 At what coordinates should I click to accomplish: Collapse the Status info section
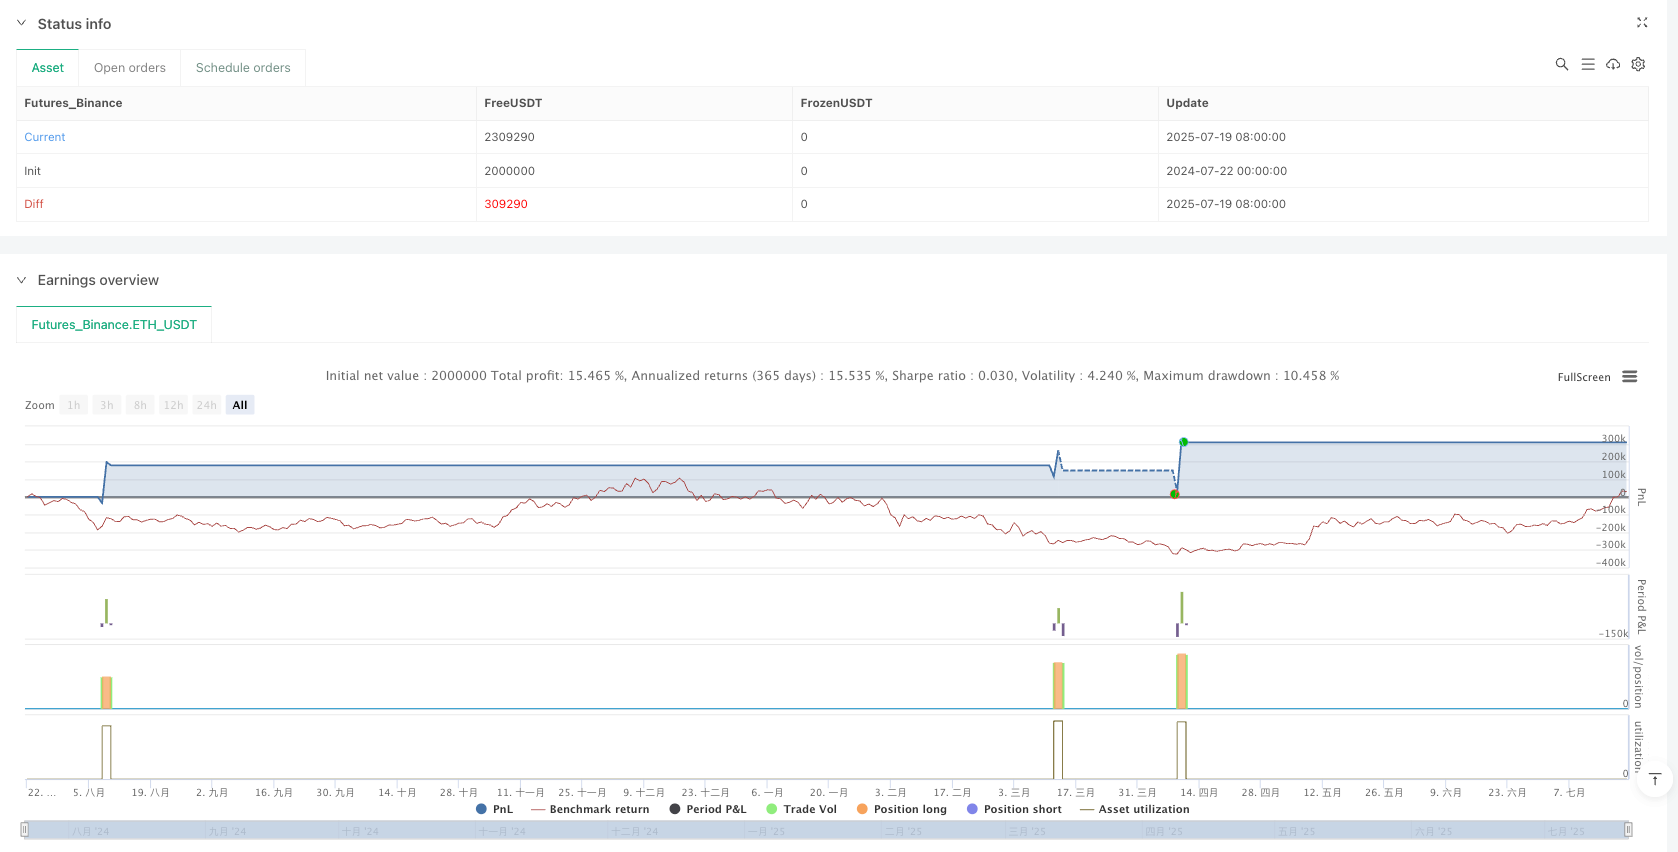pos(22,23)
